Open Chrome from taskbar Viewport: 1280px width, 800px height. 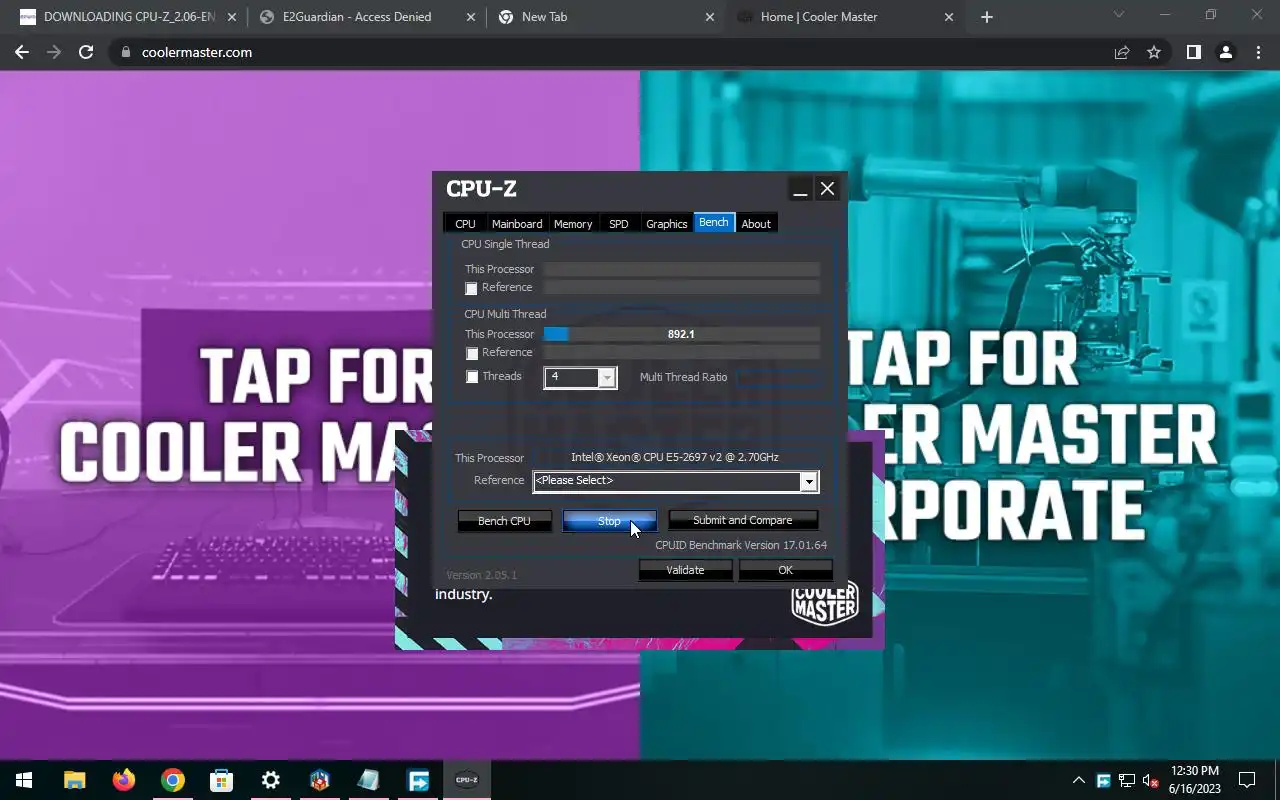tap(173, 780)
